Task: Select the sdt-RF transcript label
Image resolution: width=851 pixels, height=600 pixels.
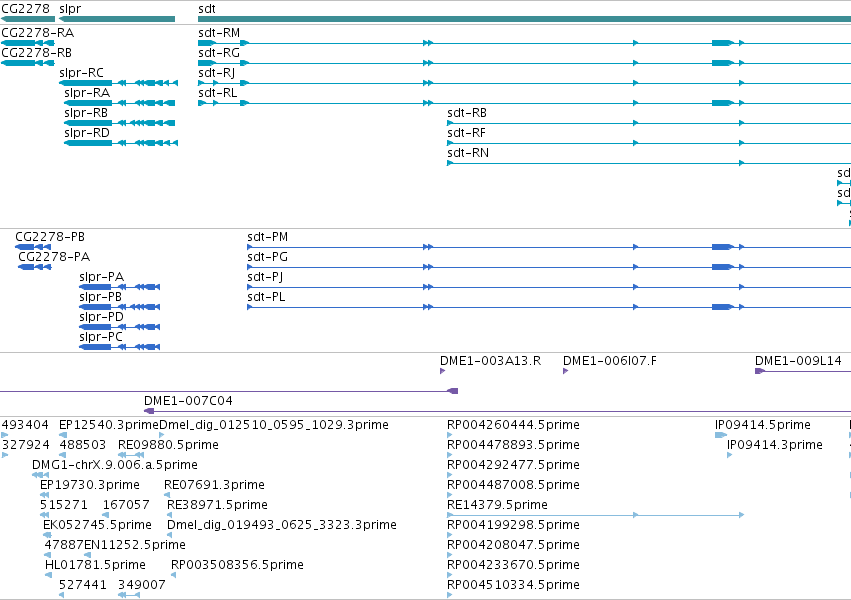Action: click(466, 133)
